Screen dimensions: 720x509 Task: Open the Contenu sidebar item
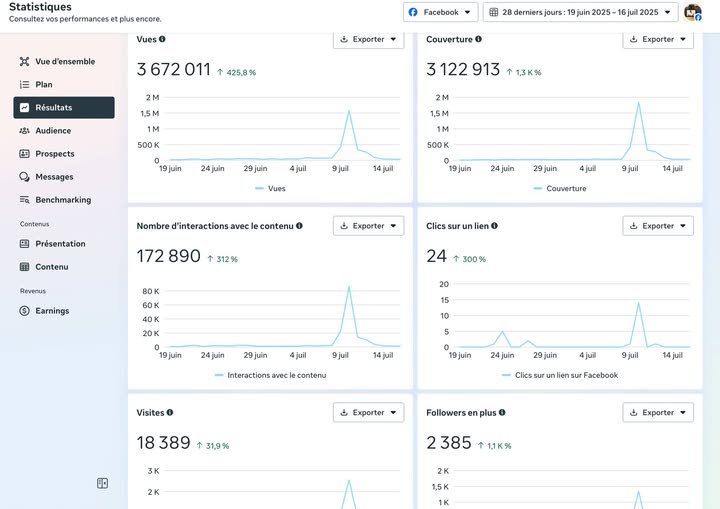point(52,267)
